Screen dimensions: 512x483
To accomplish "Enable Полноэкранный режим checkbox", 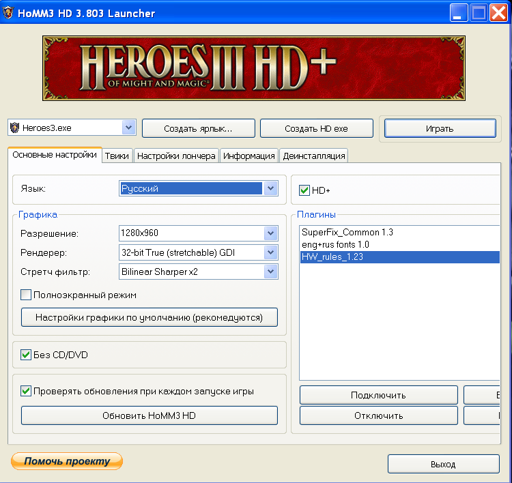I will 26,295.
